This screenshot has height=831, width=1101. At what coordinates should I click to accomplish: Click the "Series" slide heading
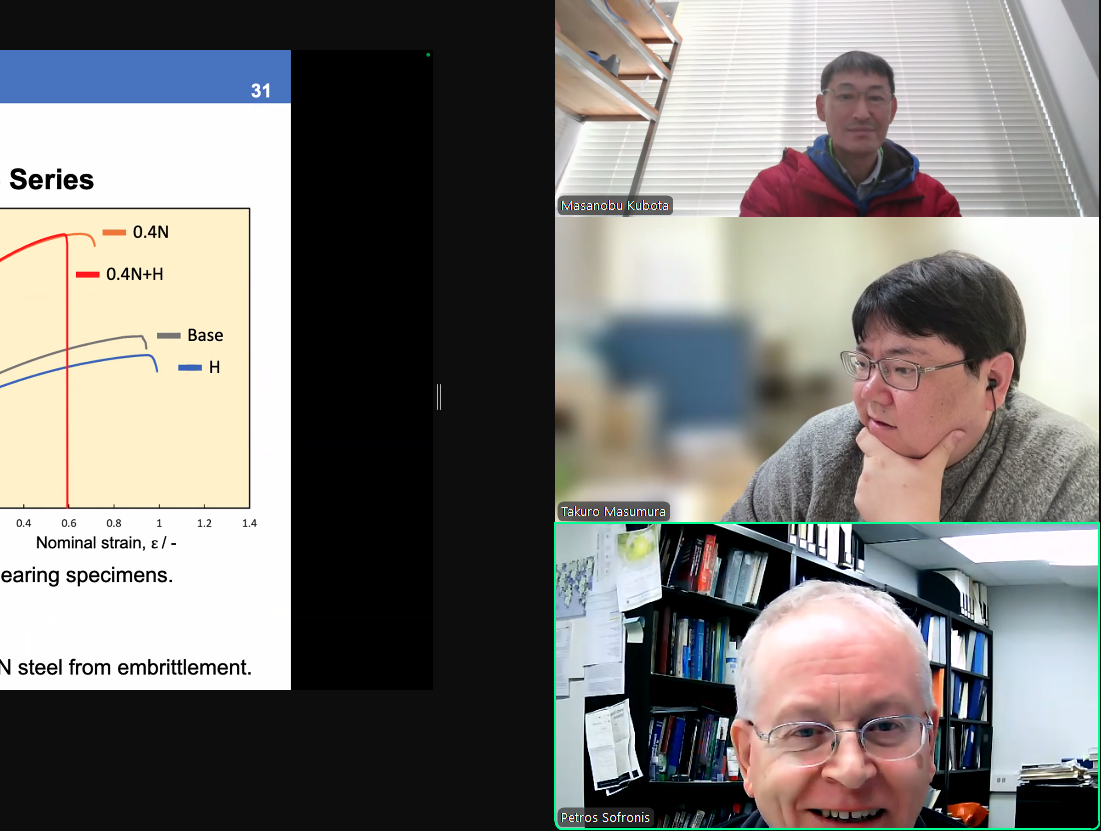[51, 180]
